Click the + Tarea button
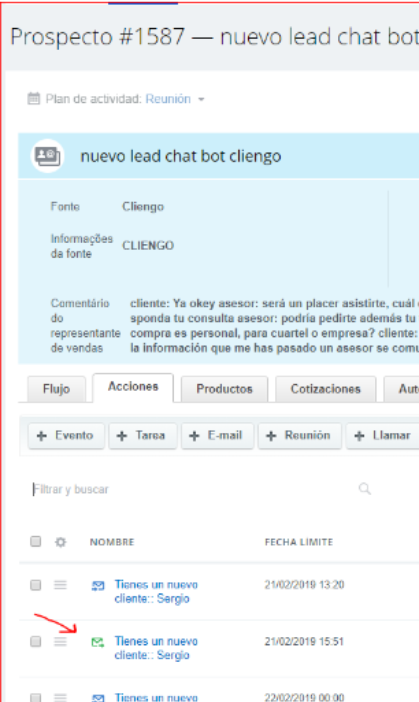The height and width of the screenshot is (702, 419). [x=143, y=436]
